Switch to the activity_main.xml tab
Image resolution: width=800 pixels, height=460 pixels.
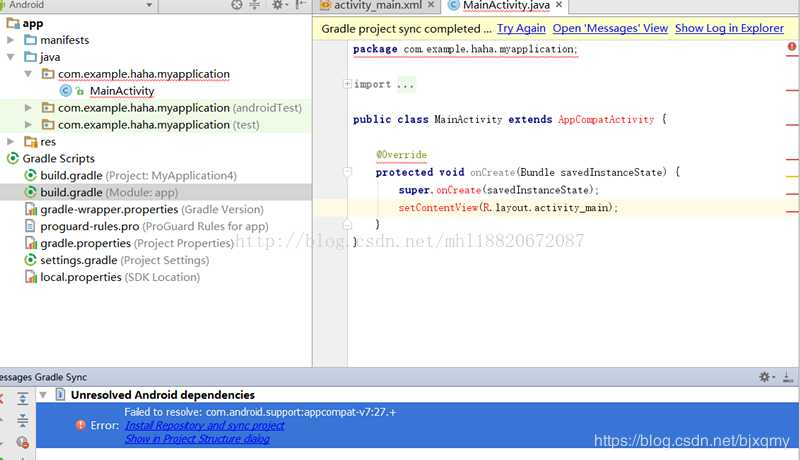378,5
